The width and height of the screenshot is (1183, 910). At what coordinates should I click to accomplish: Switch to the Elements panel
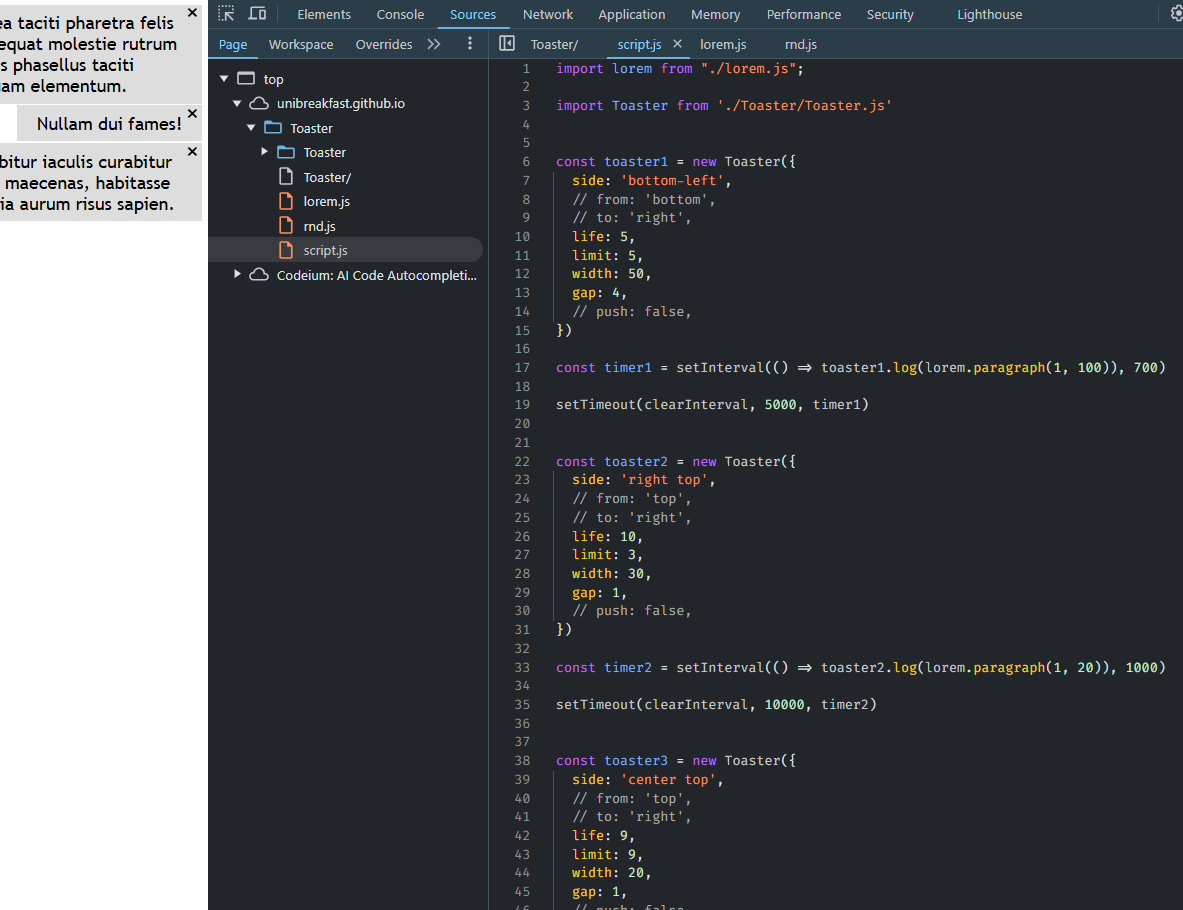click(x=324, y=14)
